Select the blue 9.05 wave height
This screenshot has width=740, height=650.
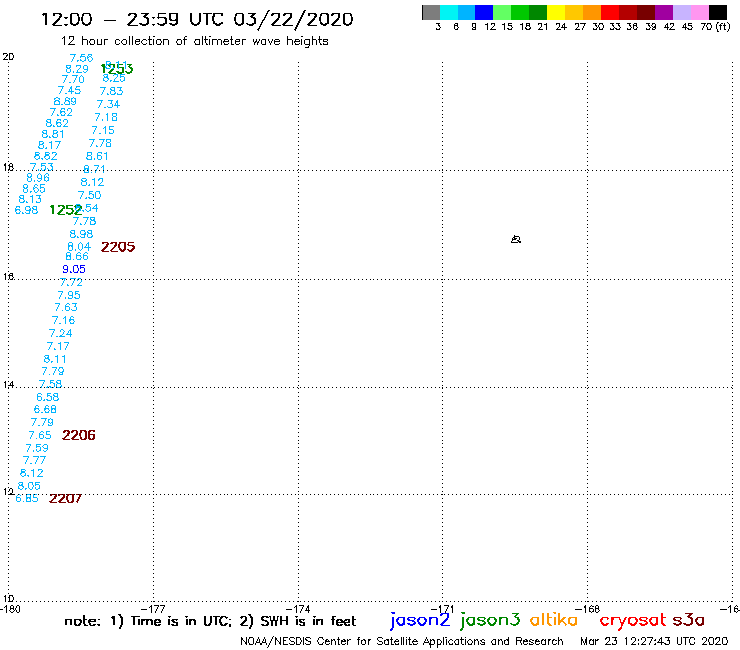74,269
